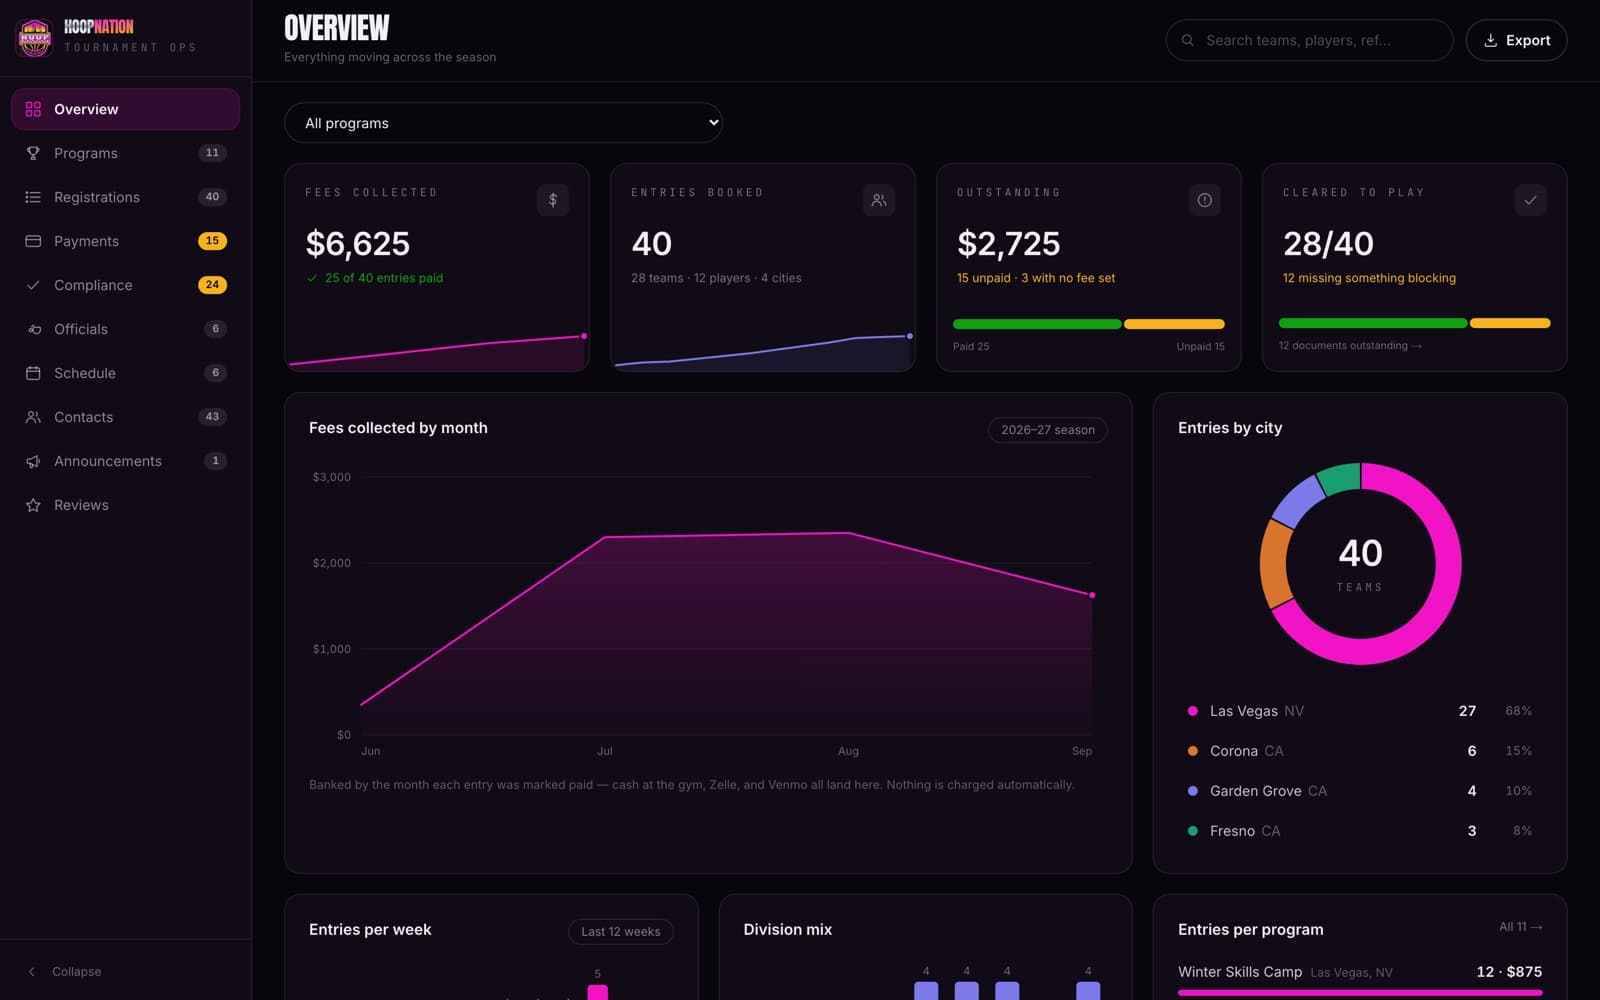Click the Cleared to Play progress bar
This screenshot has height=1000, width=1600.
point(1414,323)
